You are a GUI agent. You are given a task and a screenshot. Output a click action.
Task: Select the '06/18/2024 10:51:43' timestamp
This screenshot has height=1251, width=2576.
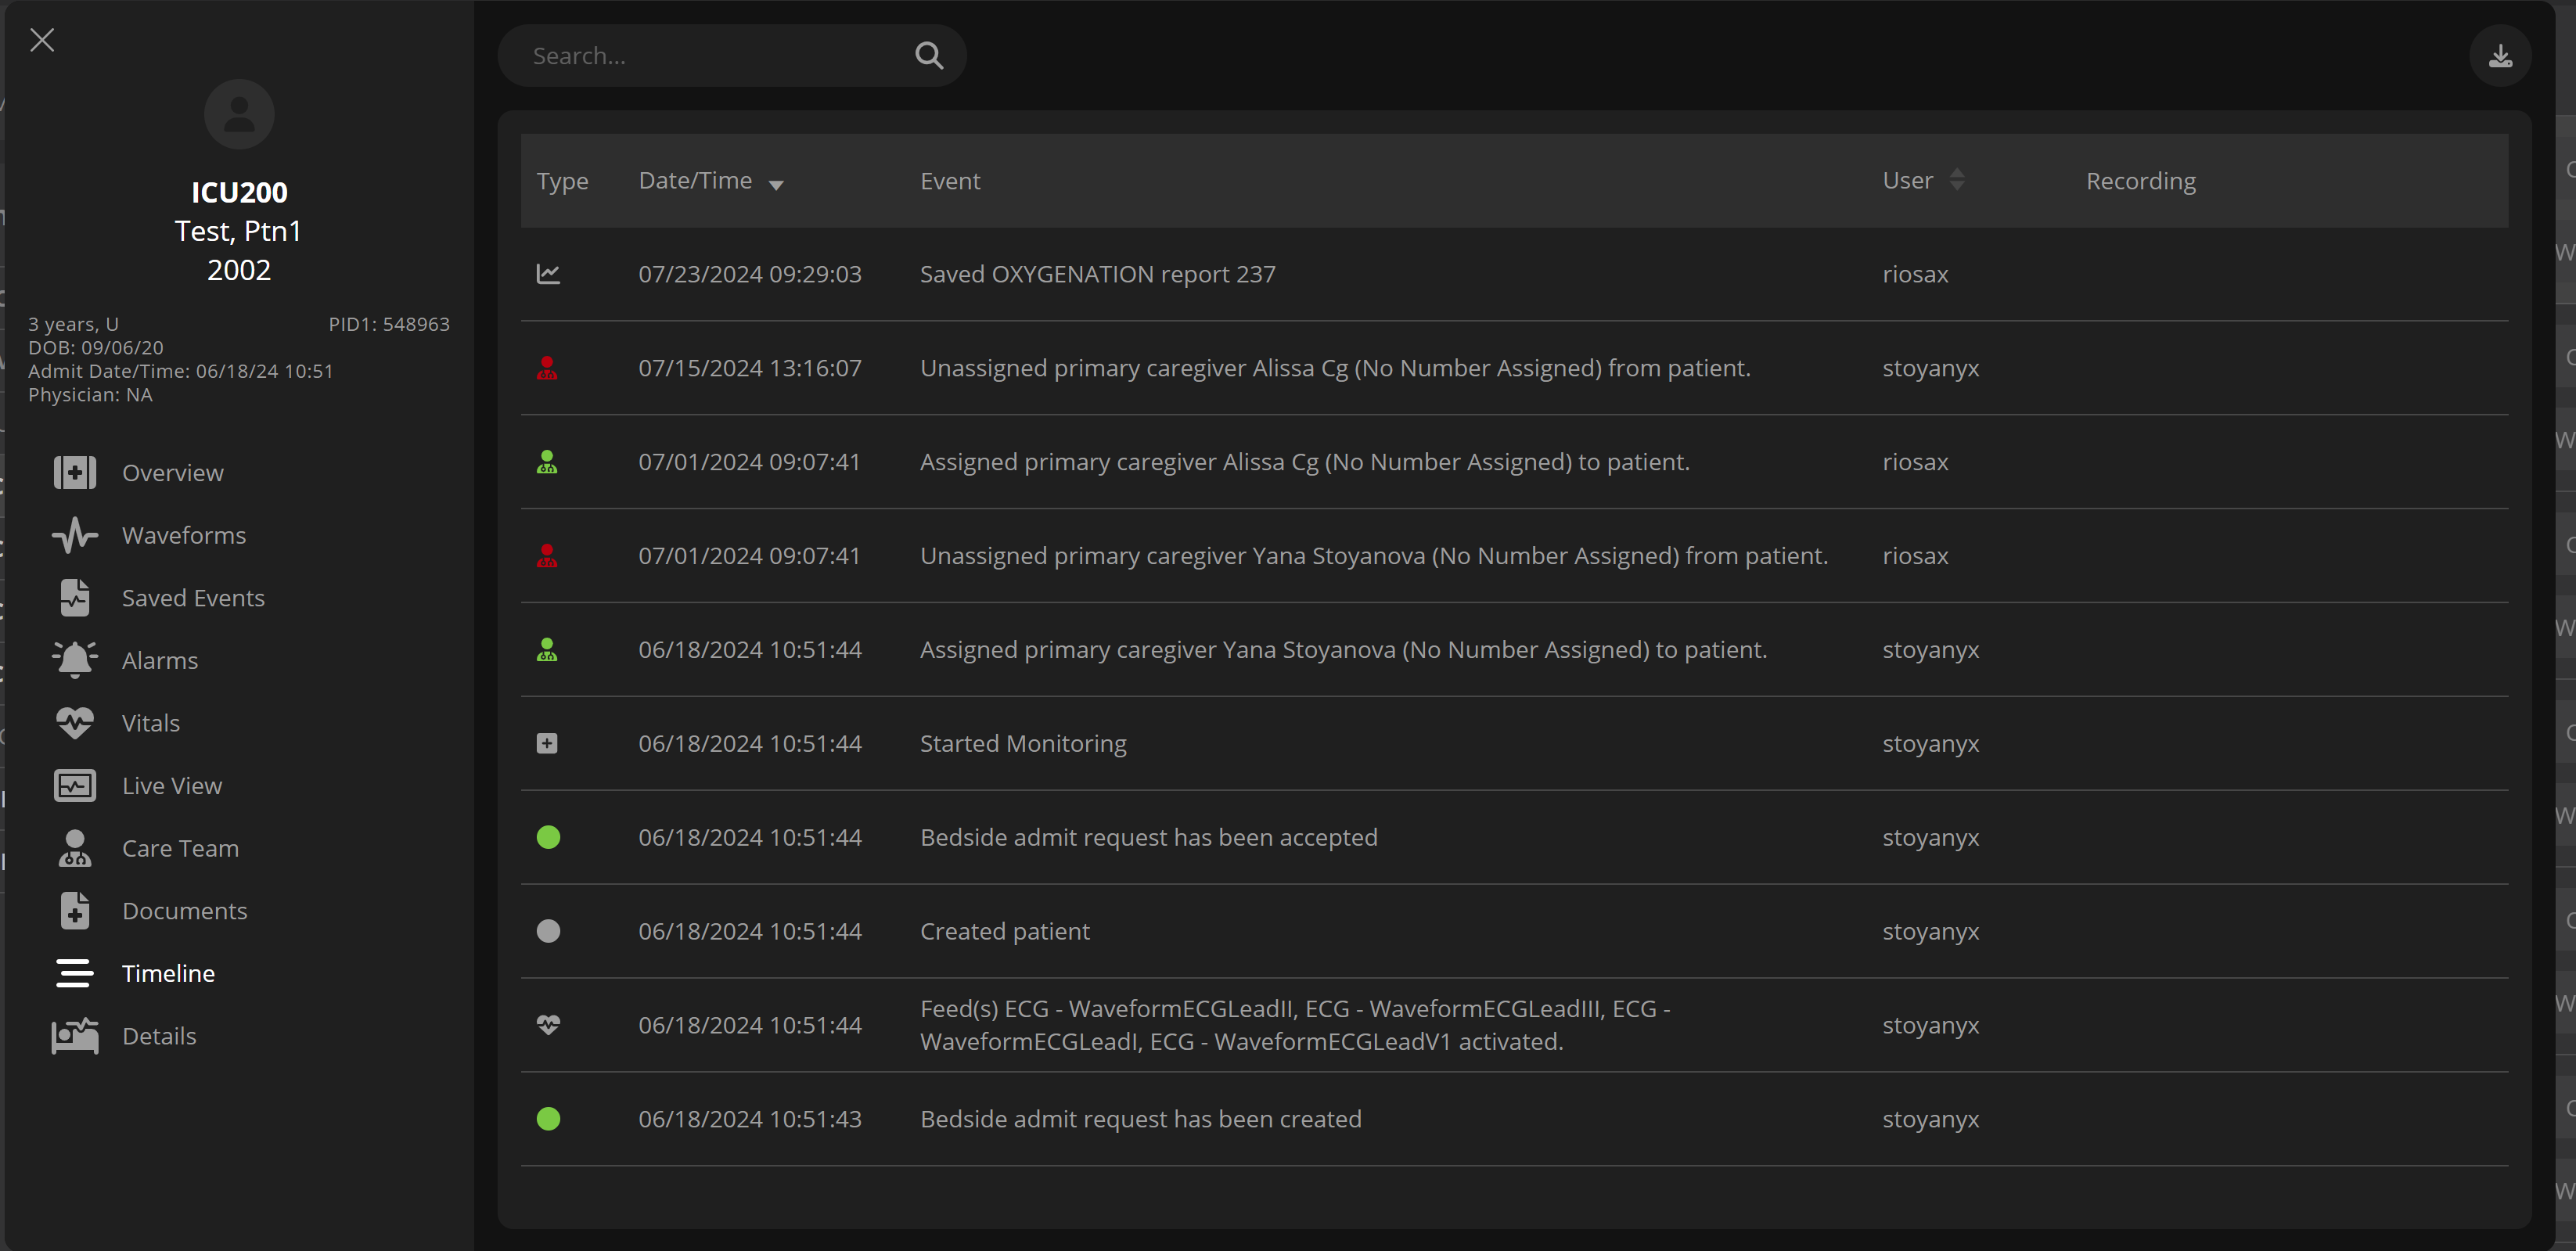[750, 1119]
